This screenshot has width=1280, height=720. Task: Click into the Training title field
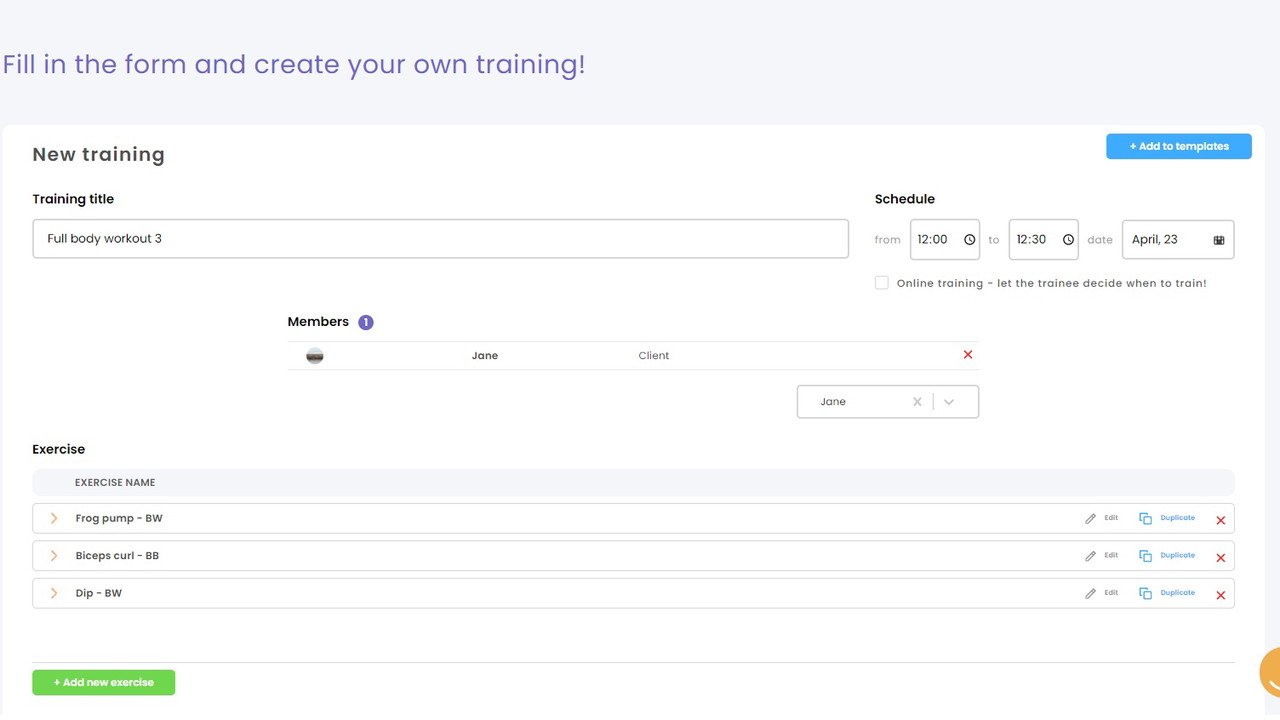pyautogui.click(x=440, y=239)
